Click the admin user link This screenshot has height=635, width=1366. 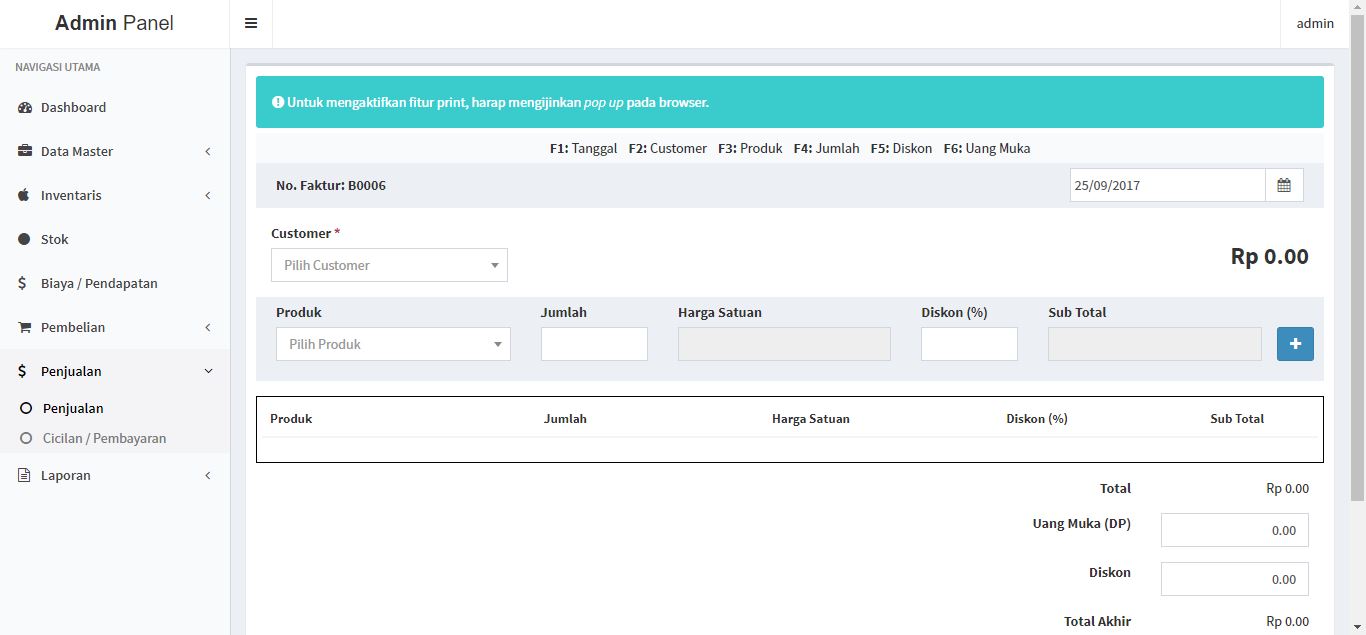coord(1314,23)
